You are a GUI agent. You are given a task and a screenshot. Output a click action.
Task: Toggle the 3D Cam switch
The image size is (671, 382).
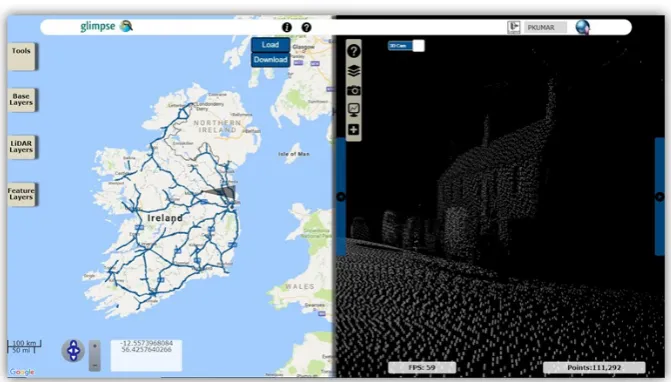(x=406, y=46)
